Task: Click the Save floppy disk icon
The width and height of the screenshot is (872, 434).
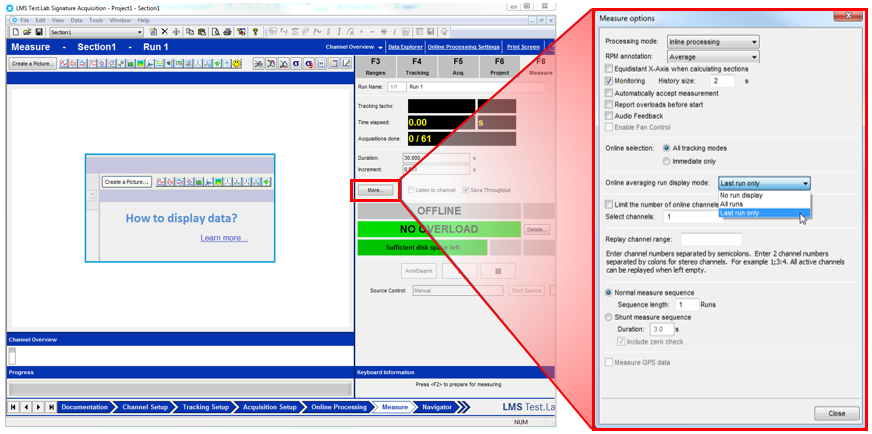Action: [39, 32]
